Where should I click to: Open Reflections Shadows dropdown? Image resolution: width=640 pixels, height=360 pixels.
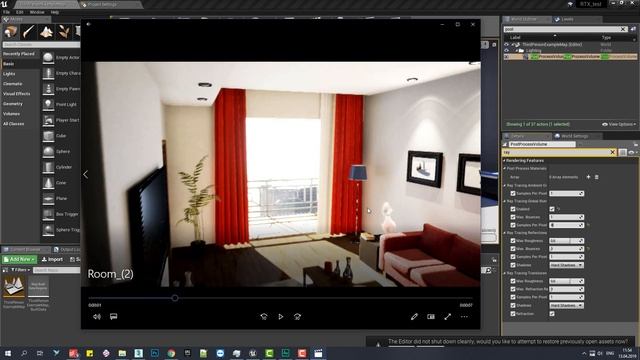click(x=566, y=265)
